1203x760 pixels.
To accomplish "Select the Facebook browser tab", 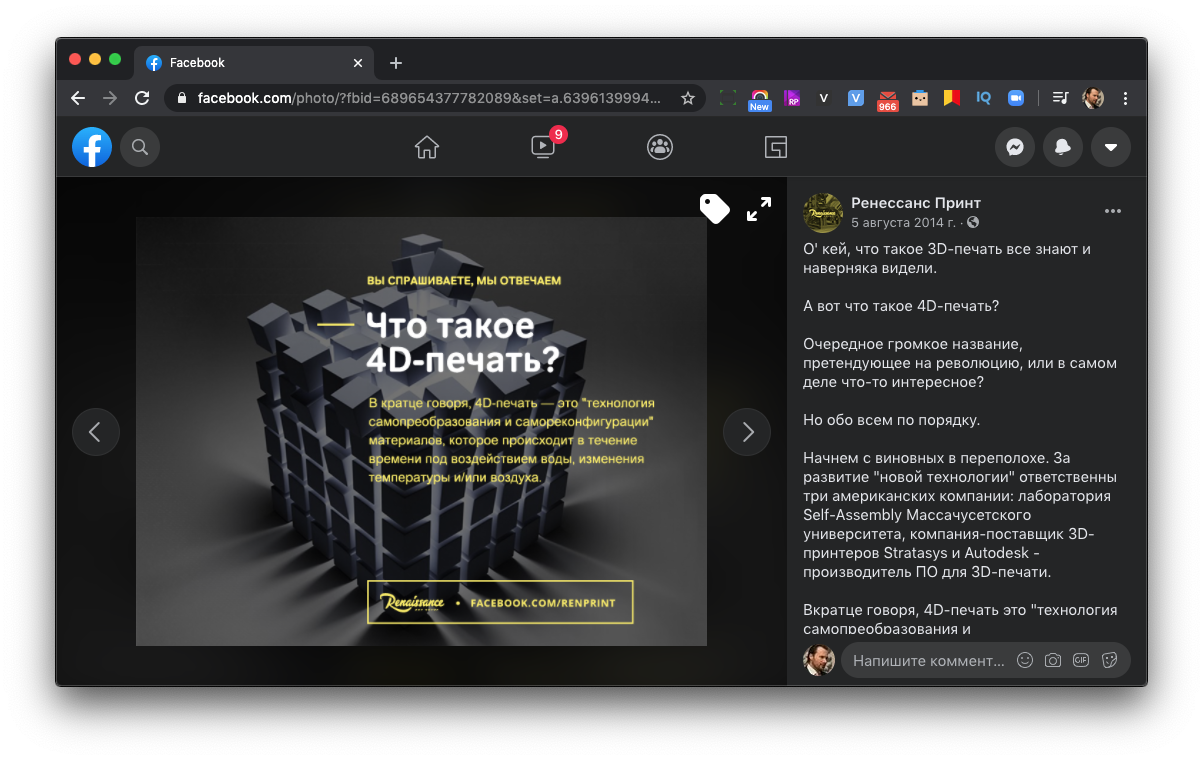I will click(255, 63).
